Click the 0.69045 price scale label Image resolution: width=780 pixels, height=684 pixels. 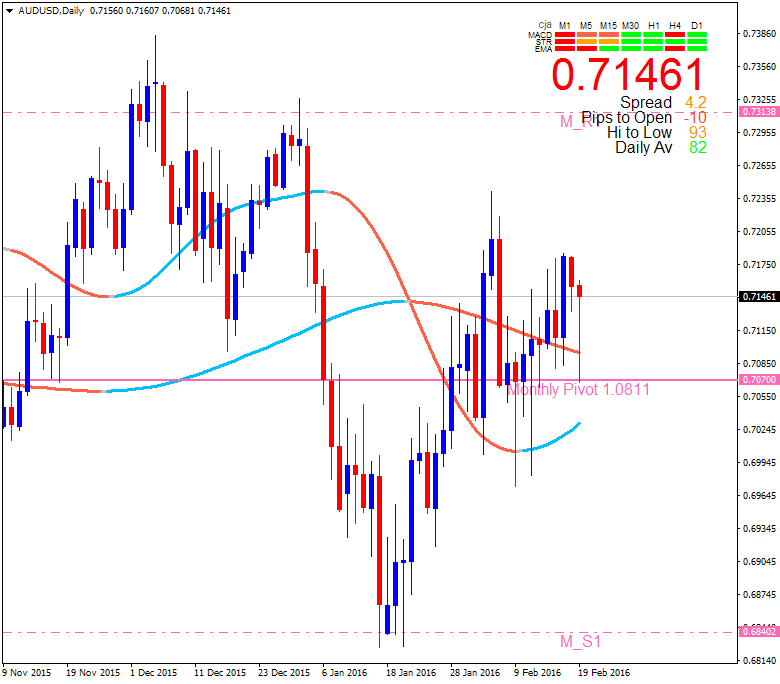coord(759,562)
